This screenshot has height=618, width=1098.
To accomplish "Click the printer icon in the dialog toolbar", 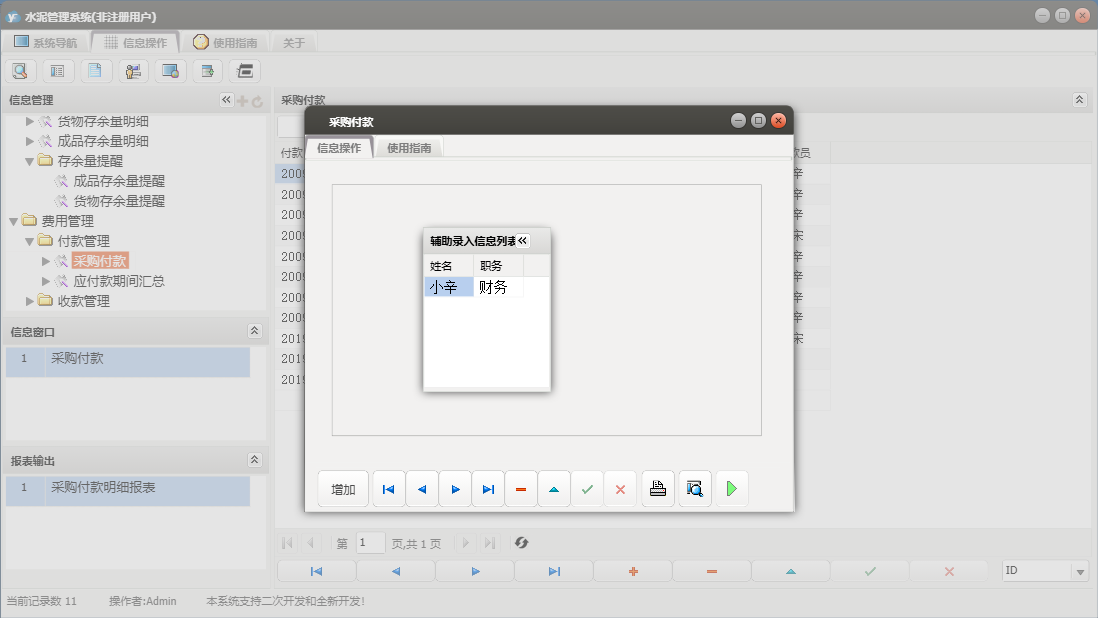I will (657, 489).
